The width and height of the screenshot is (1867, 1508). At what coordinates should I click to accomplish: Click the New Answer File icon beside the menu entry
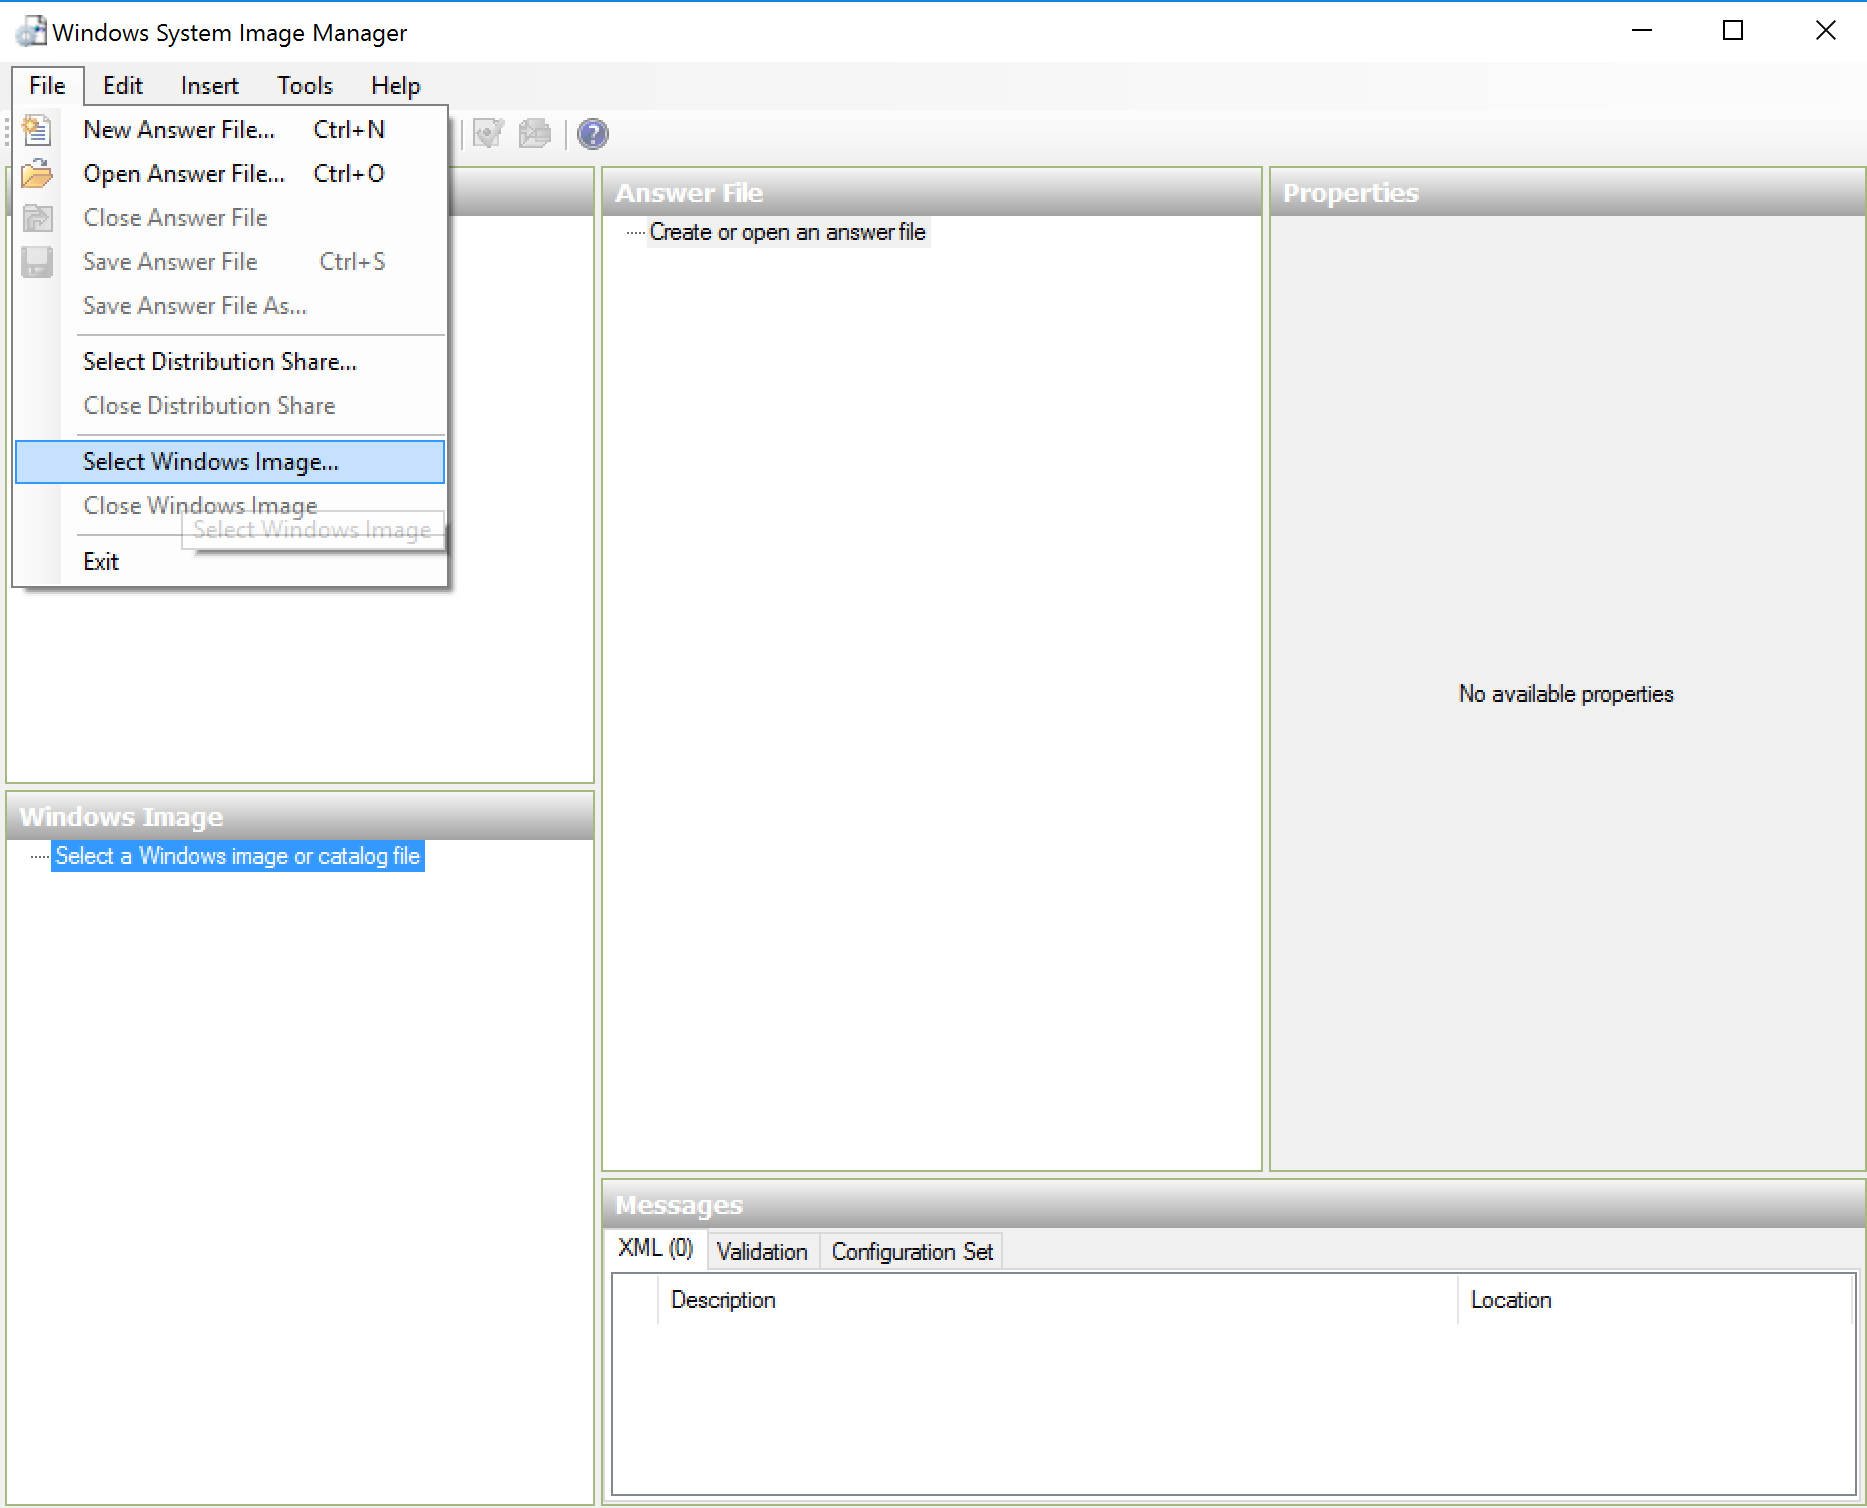[37, 129]
